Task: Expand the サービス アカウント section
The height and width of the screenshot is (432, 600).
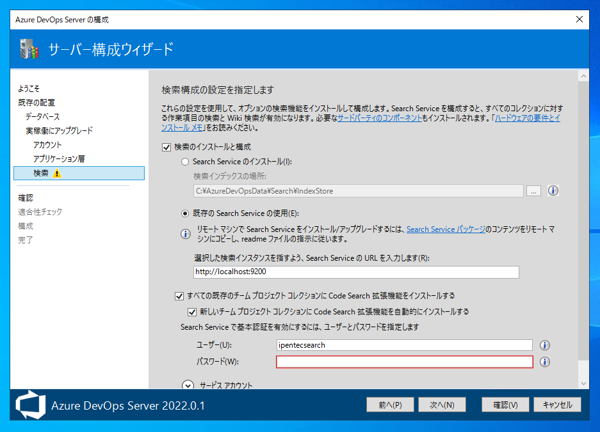Action: pos(188,385)
